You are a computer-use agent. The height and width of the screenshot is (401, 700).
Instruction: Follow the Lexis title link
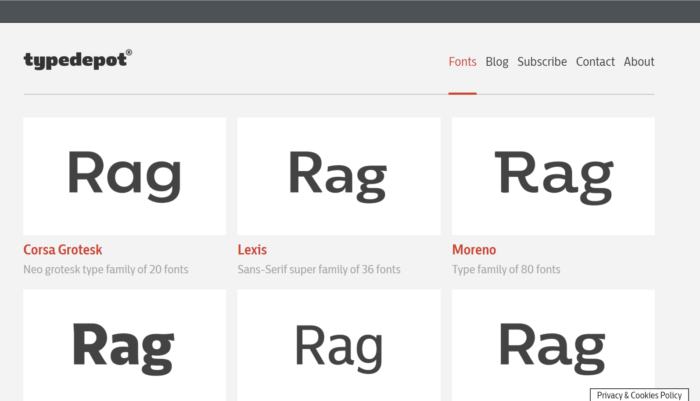[252, 250]
